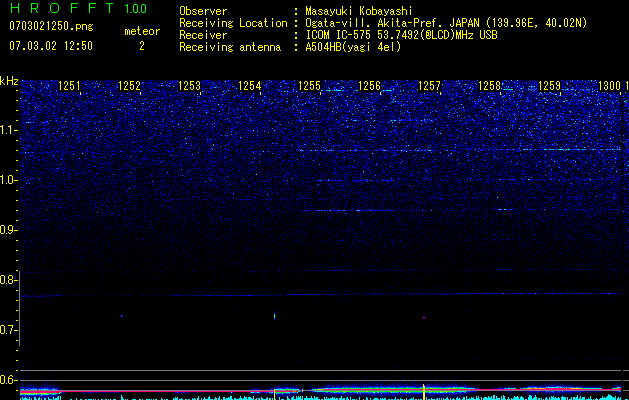Select the filename 0703021250.png
Viewport: 629px width, 400px height.
pyautogui.click(x=51, y=26)
